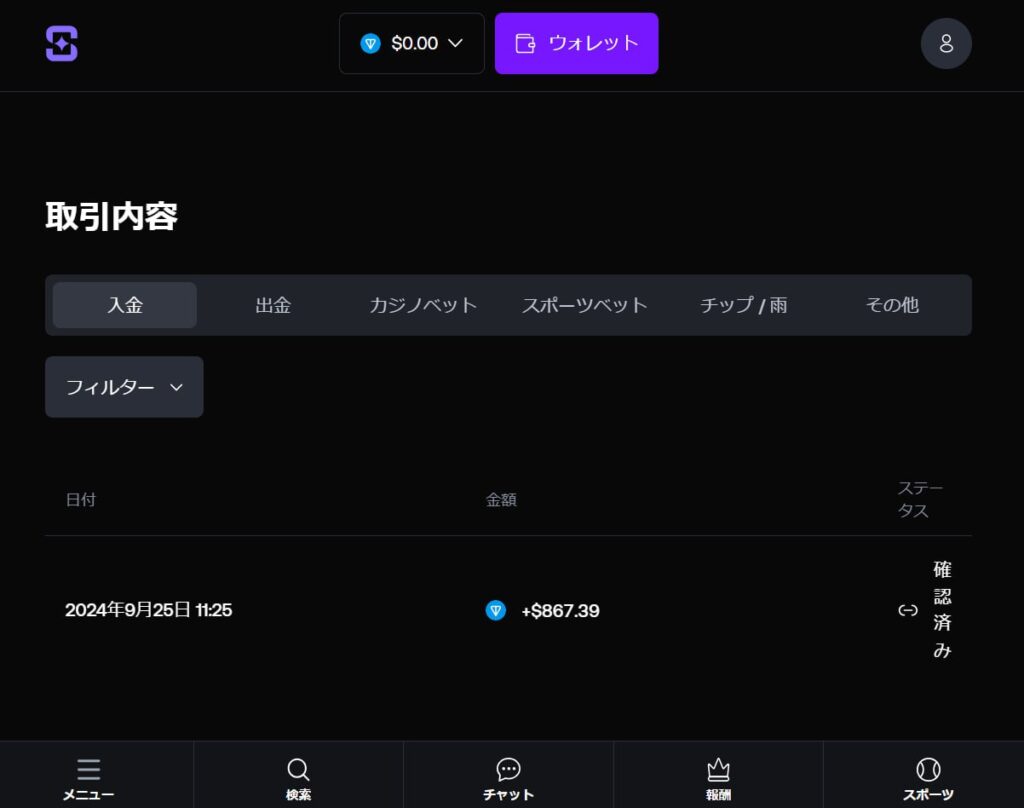Click the currency coin icon in balance box
The height and width of the screenshot is (808, 1024).
click(371, 43)
